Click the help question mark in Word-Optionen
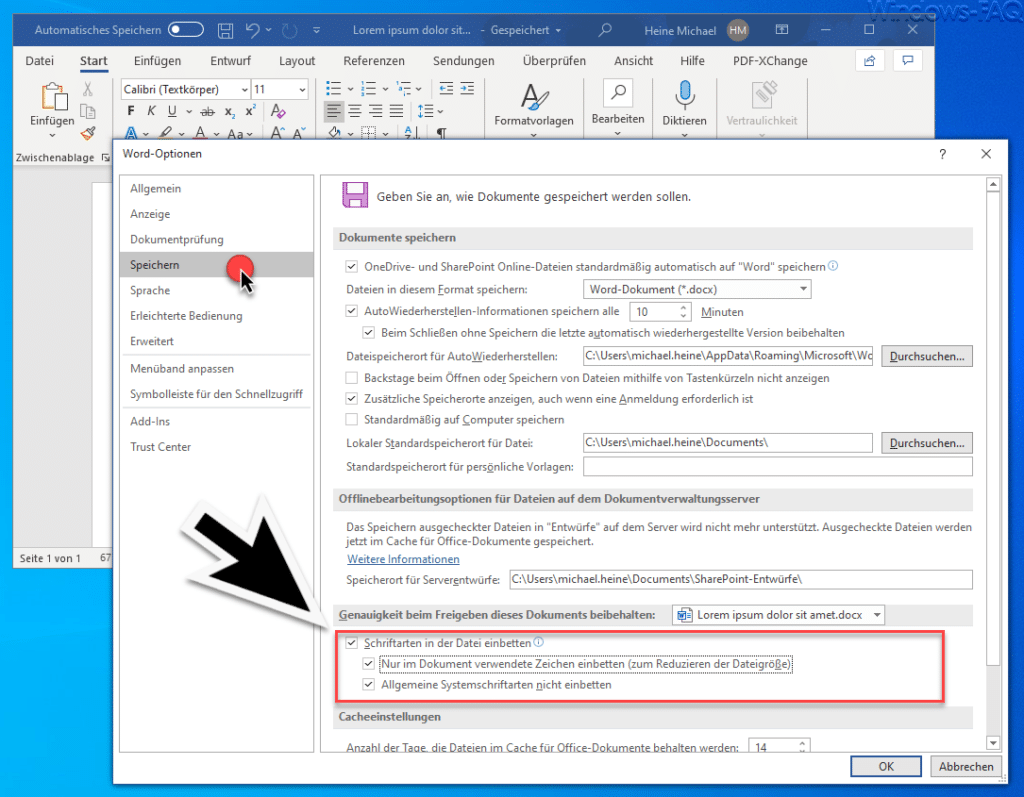The width and height of the screenshot is (1024, 797). pos(942,154)
